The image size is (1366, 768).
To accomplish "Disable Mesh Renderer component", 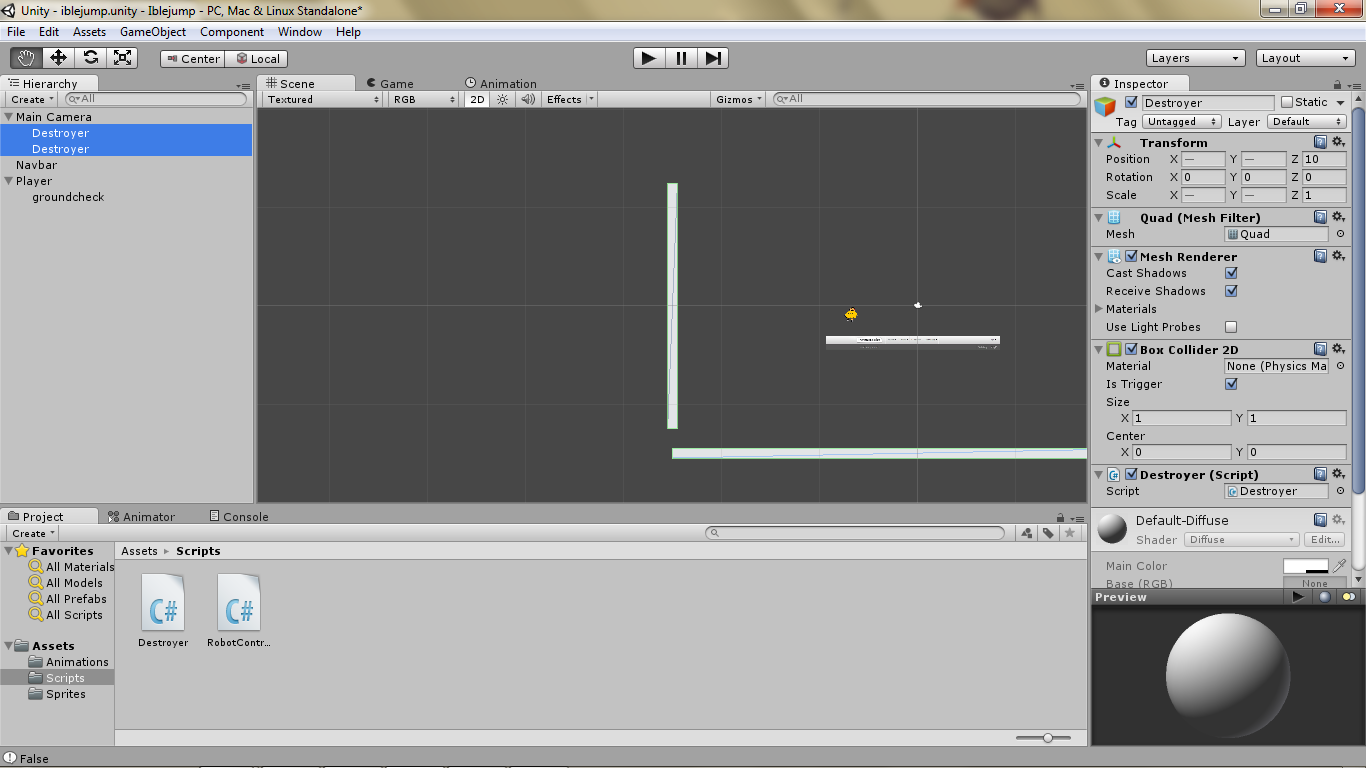I will (1131, 256).
